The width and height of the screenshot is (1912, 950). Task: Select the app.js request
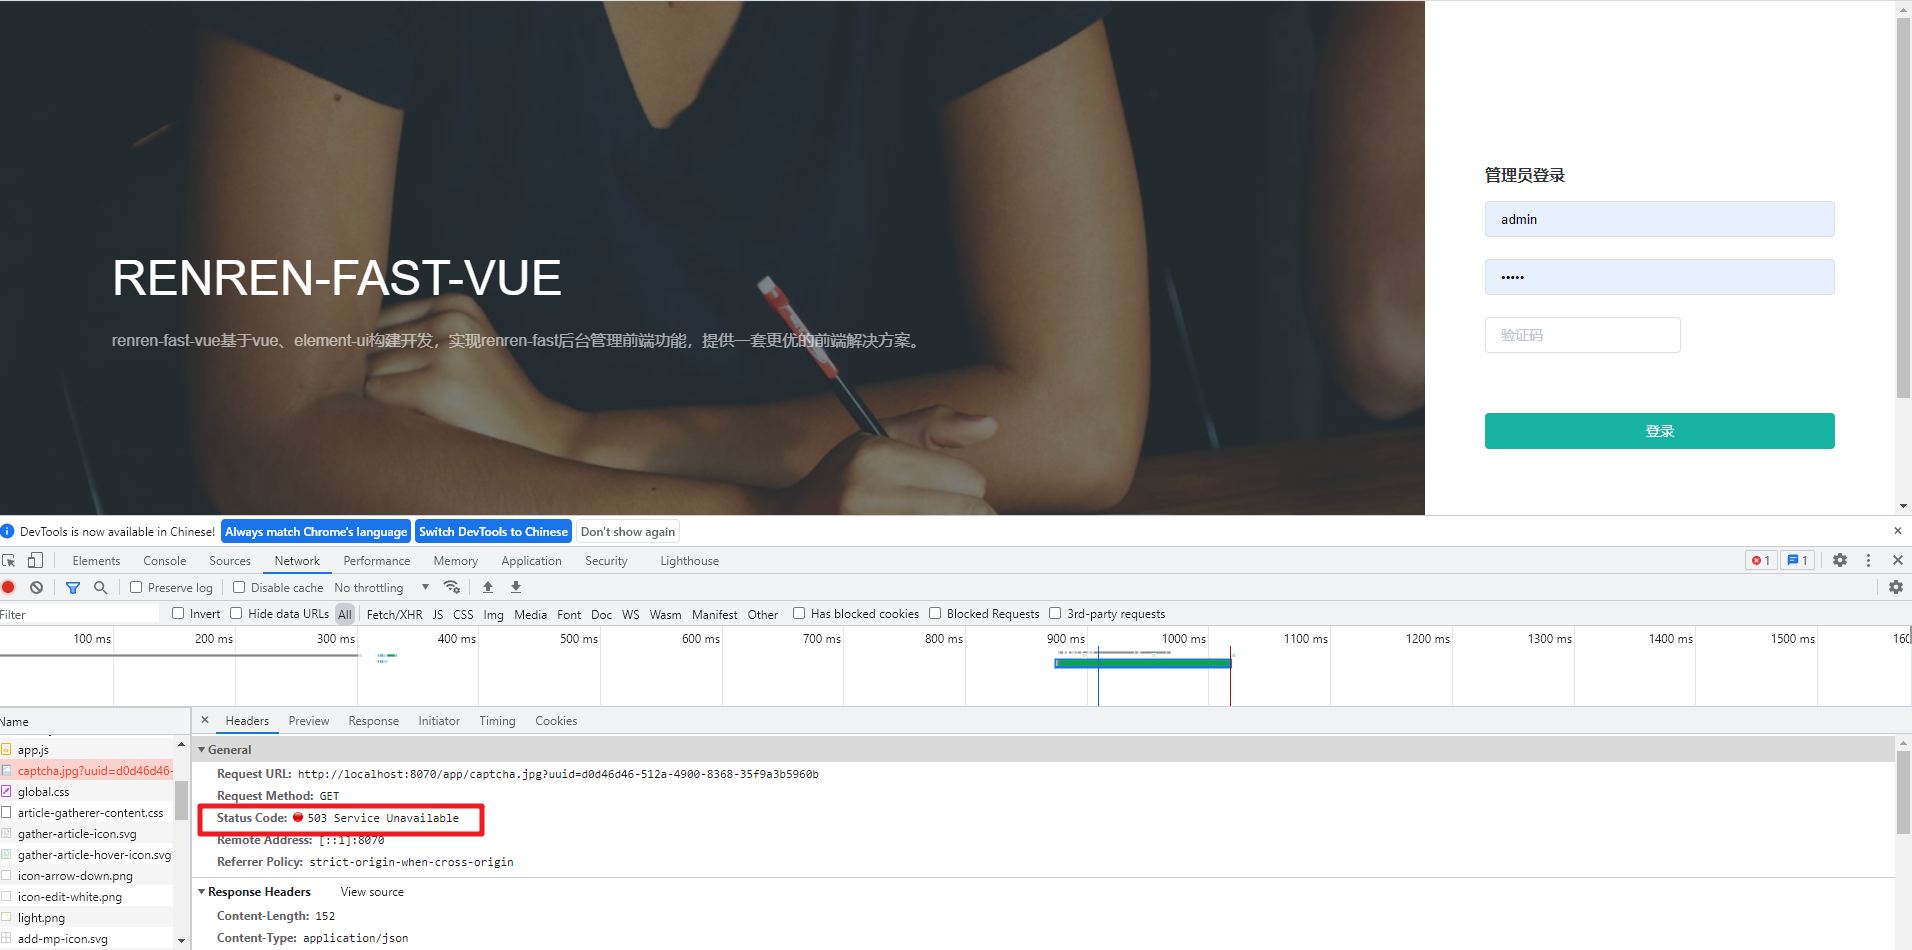(87, 750)
